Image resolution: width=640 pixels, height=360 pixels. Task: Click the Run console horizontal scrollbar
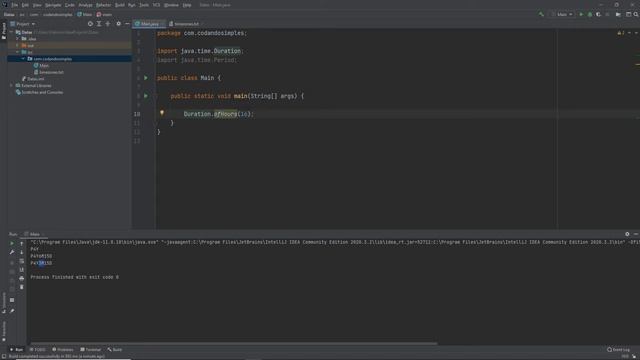click(x=234, y=344)
